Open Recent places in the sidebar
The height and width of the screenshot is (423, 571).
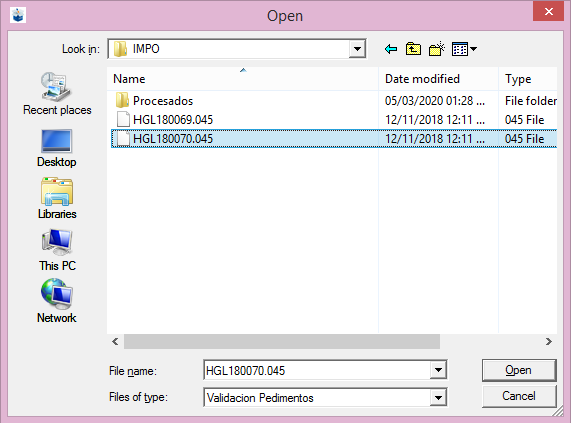pyautogui.click(x=57, y=94)
